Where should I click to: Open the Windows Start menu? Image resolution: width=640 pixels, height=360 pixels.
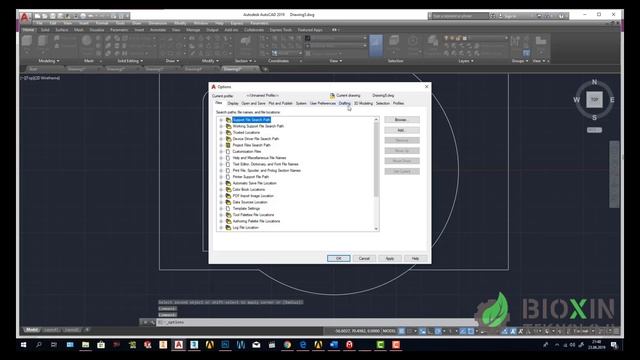24,345
